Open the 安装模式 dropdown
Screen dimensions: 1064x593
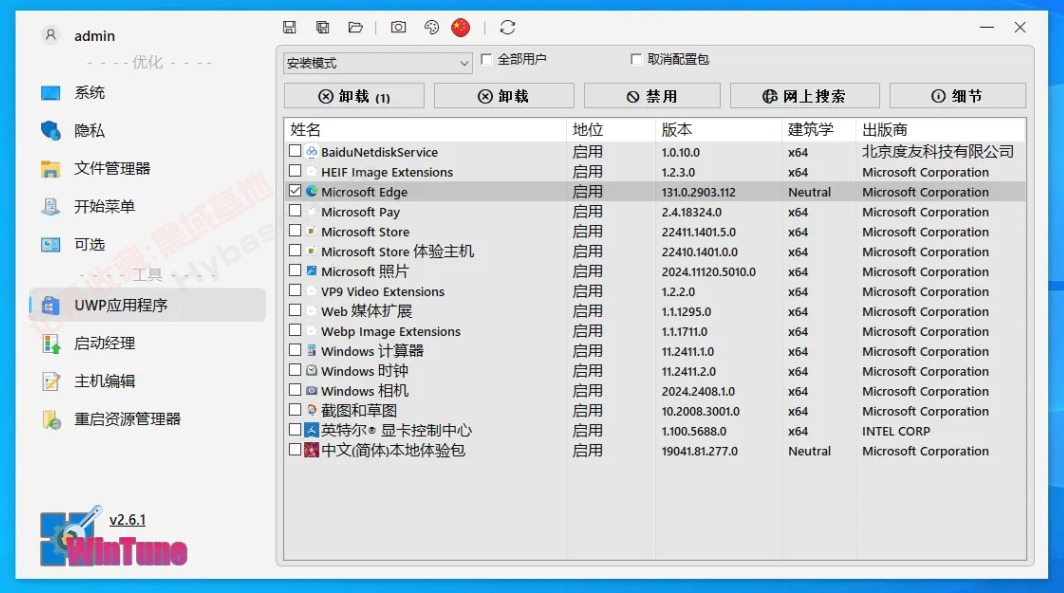[x=377, y=63]
